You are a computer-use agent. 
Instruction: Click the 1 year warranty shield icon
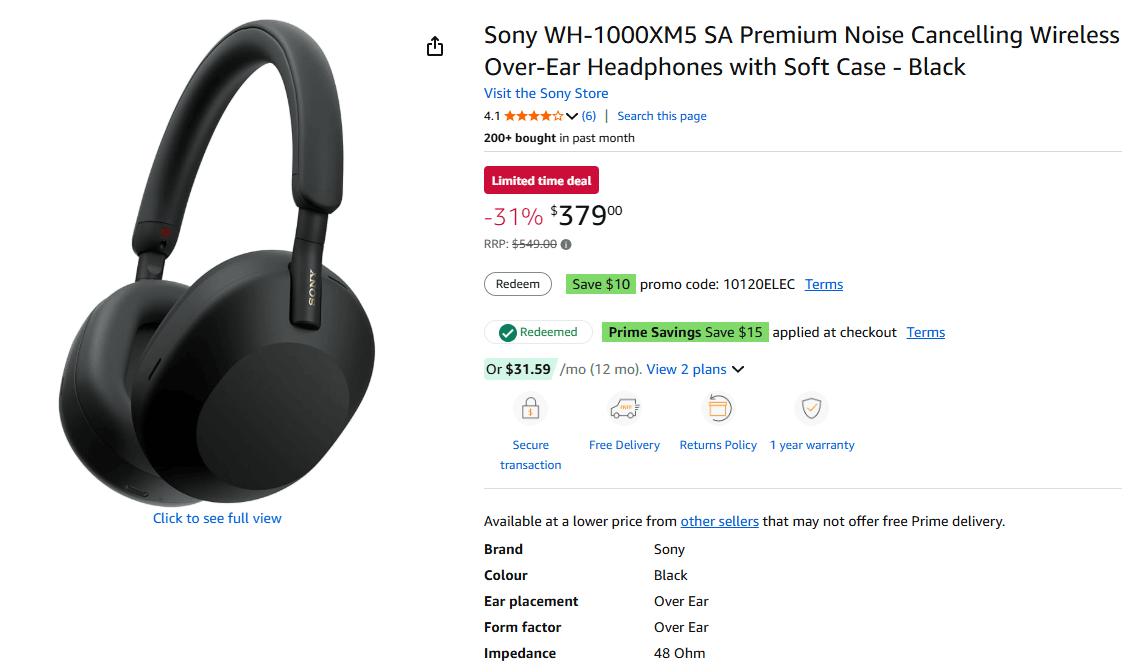[811, 409]
